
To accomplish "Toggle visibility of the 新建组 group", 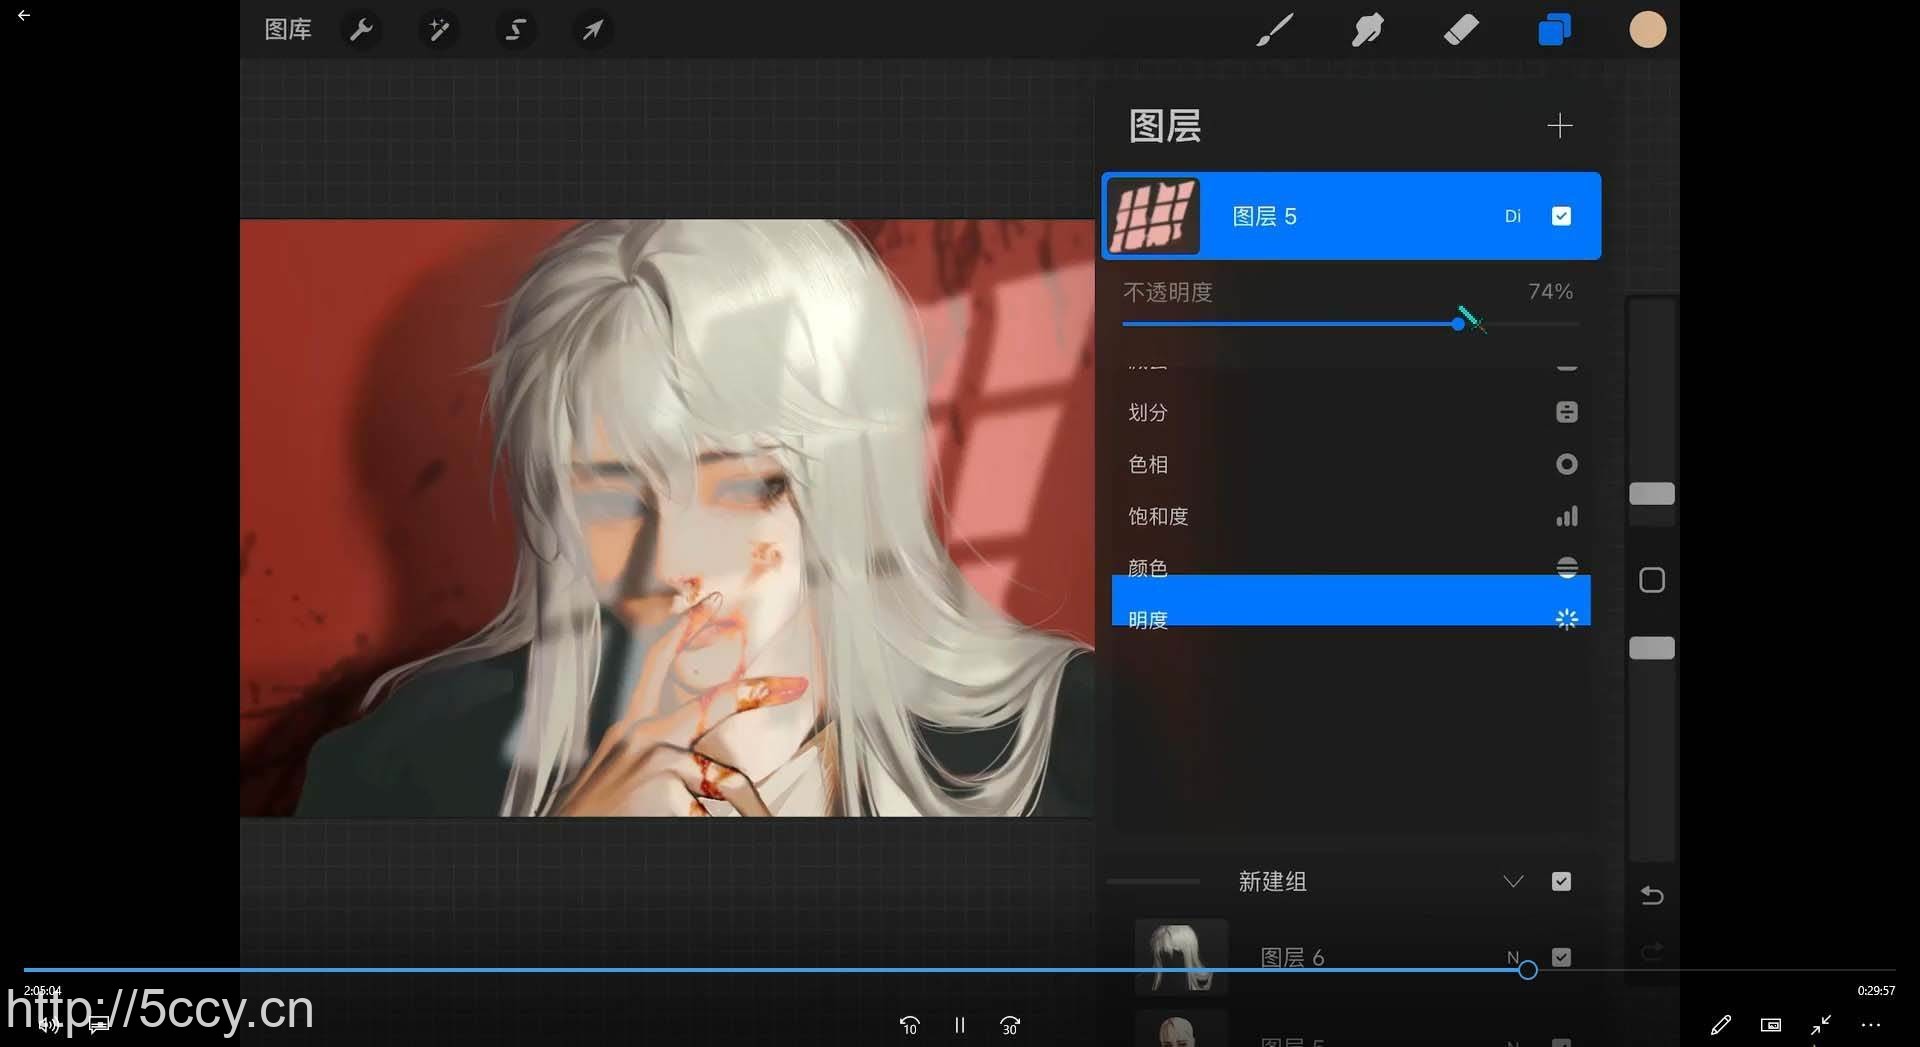I will pos(1561,881).
